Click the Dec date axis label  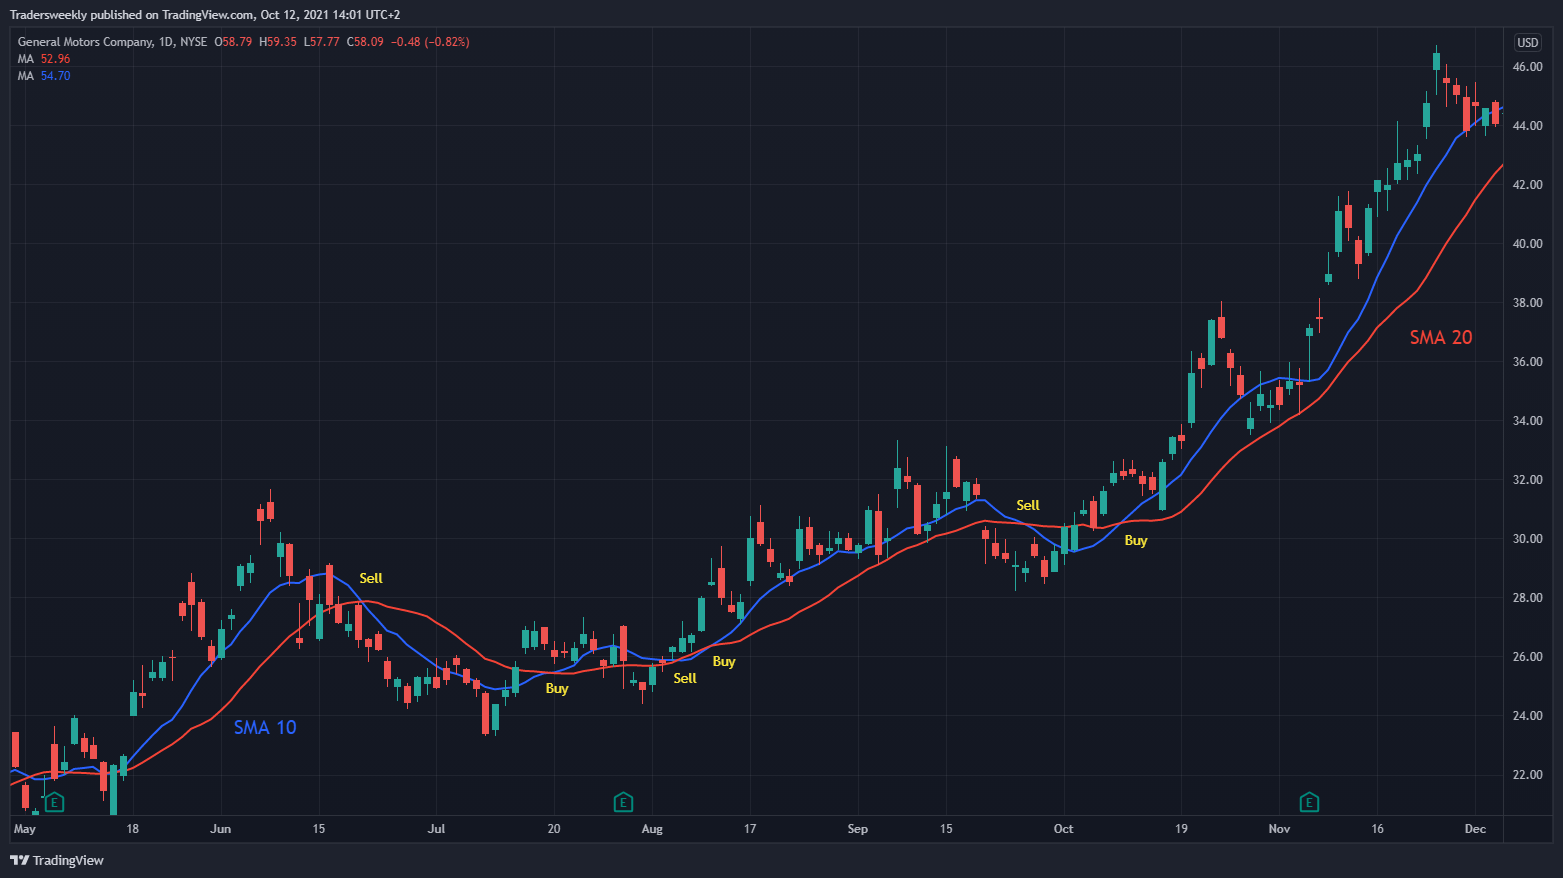[x=1475, y=829]
